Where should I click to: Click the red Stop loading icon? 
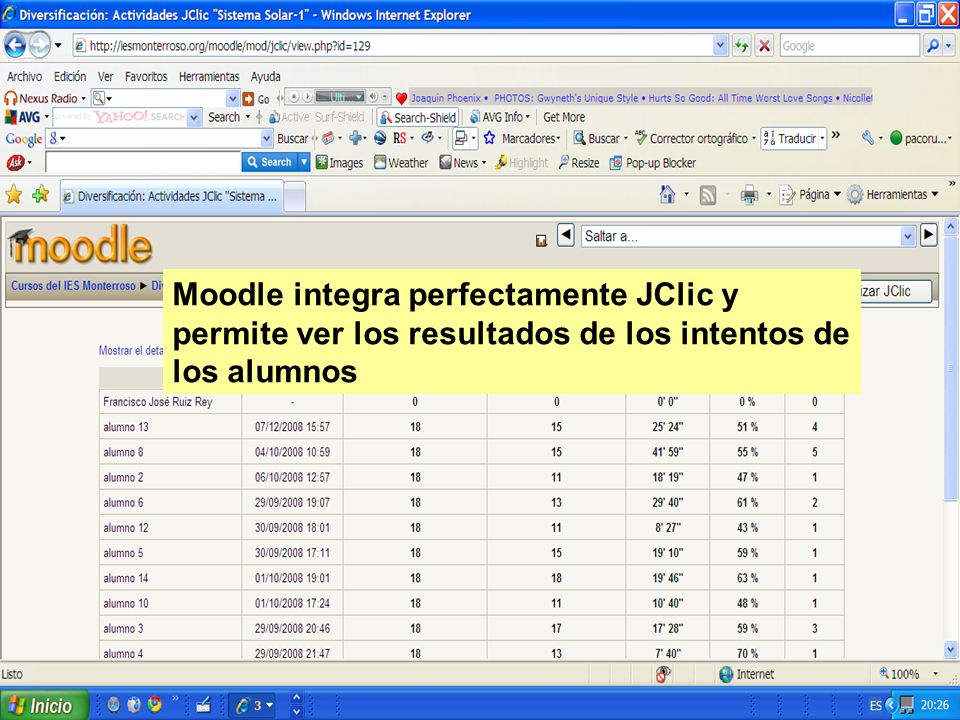pyautogui.click(x=764, y=46)
